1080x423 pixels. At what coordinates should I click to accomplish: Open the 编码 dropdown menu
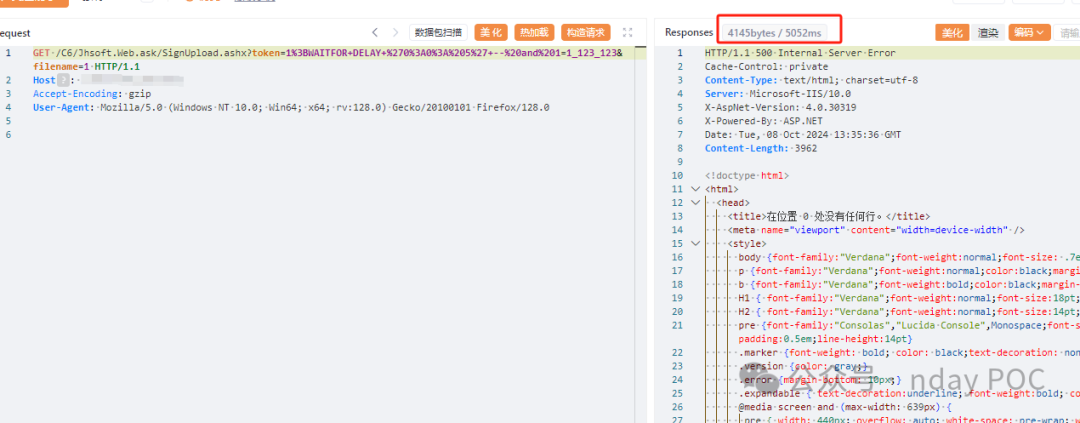point(1029,32)
